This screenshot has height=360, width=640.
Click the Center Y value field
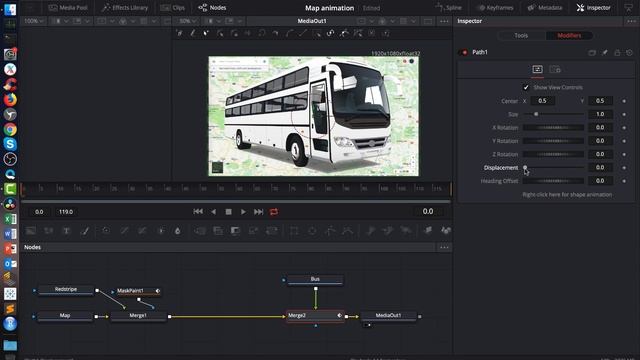tap(600, 101)
